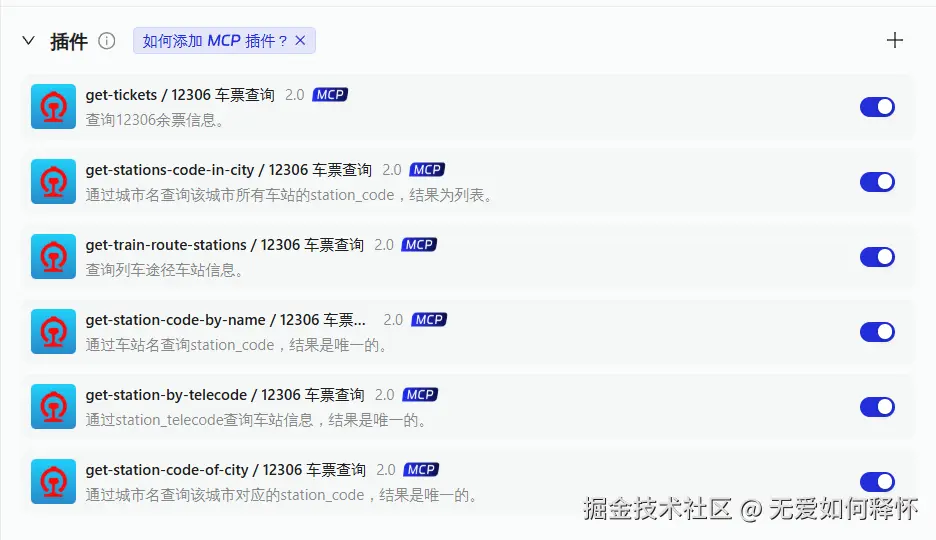Click description 查询12306余票信息。
The height and width of the screenshot is (540, 936).
pos(155,120)
